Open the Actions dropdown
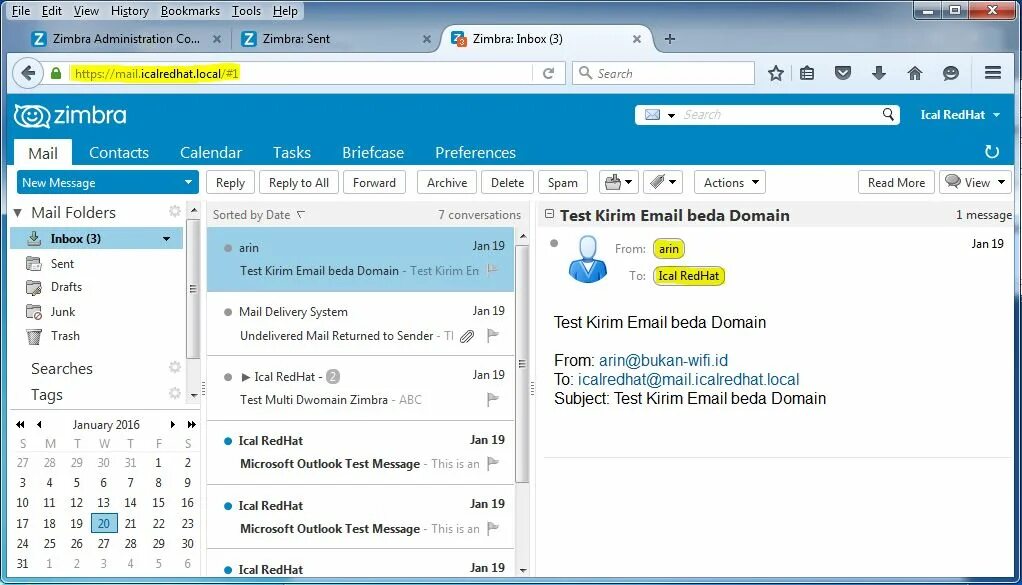The height and width of the screenshot is (585, 1022). click(x=729, y=182)
